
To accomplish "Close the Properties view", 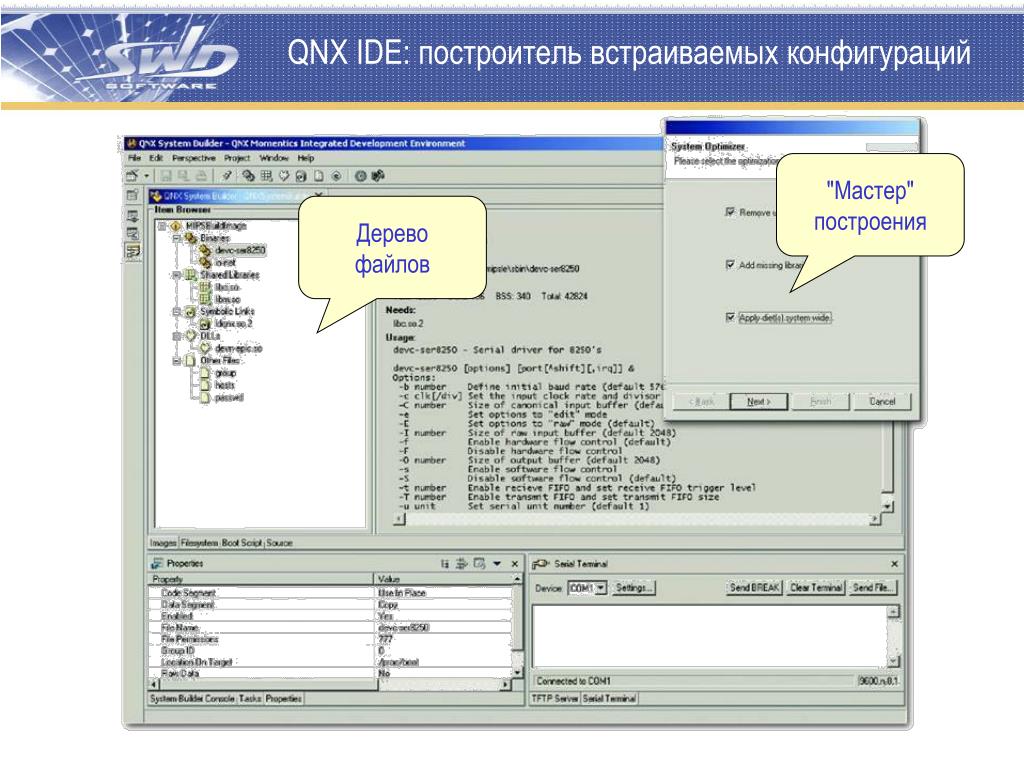I will click(x=515, y=564).
